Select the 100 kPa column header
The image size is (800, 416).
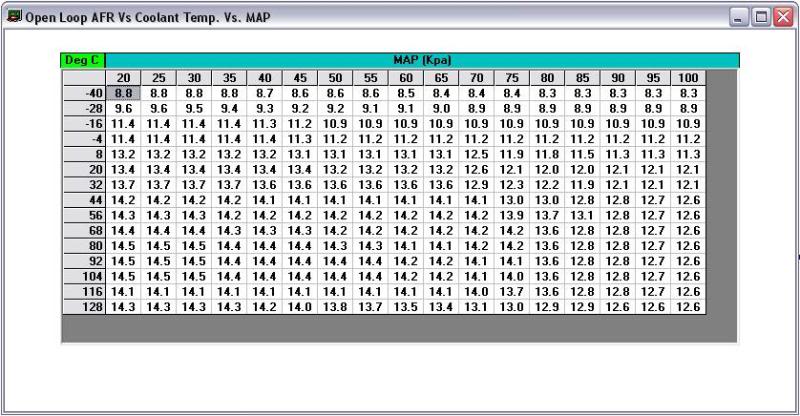point(688,78)
